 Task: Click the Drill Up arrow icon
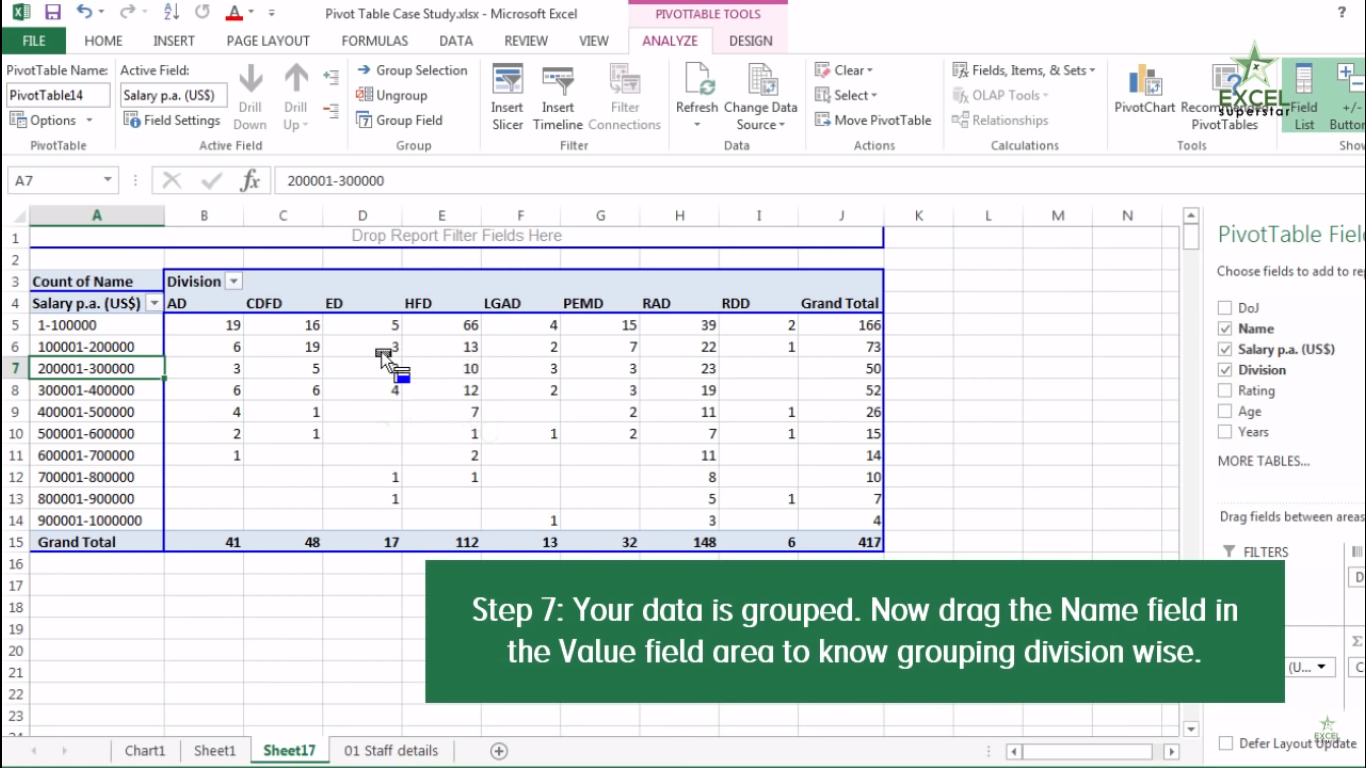(296, 79)
